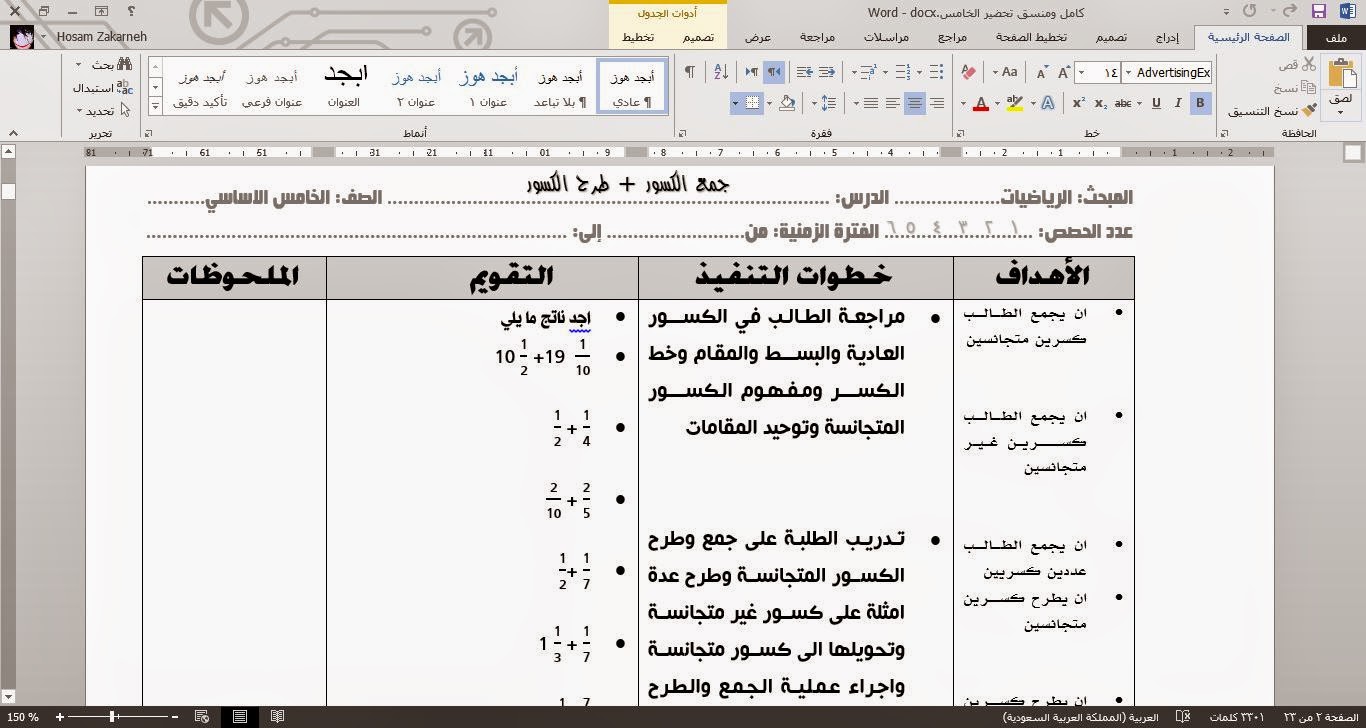Click قص Cut button
Screen dimensions: 1366x728
click(1297, 64)
